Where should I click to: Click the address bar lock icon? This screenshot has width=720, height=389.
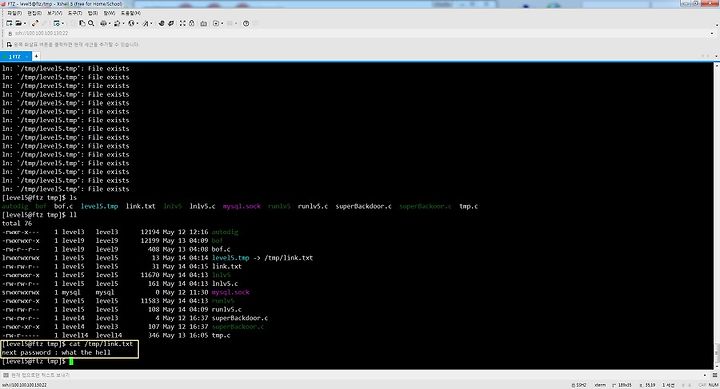click(10, 34)
